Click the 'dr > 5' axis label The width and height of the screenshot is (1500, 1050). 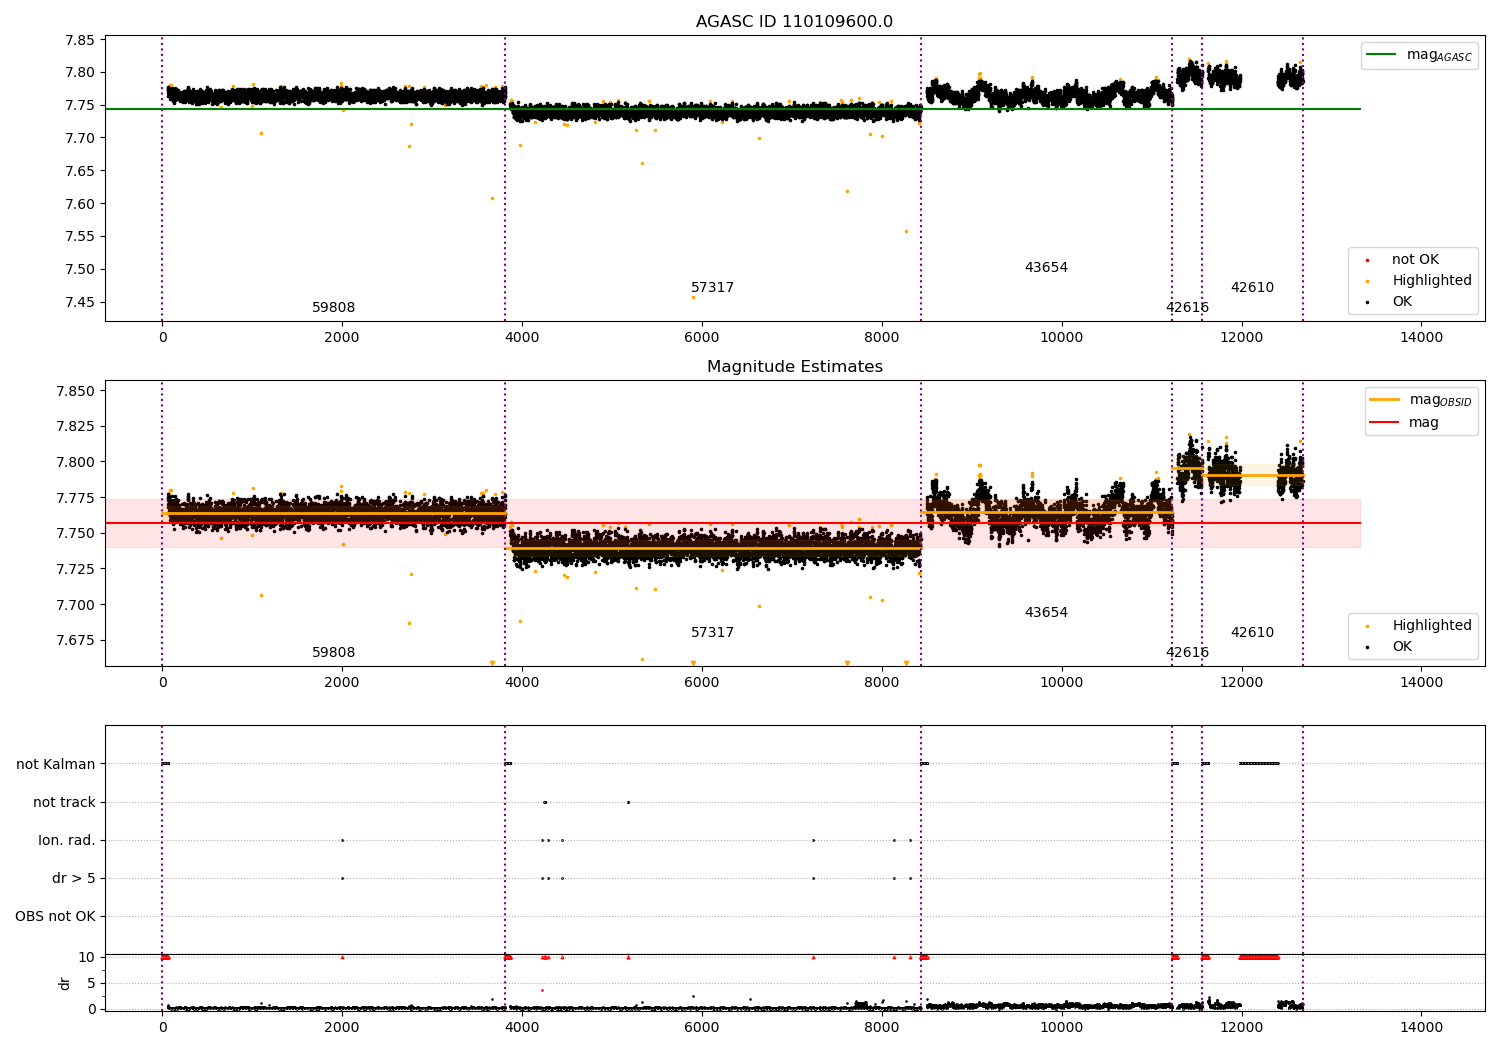point(74,878)
